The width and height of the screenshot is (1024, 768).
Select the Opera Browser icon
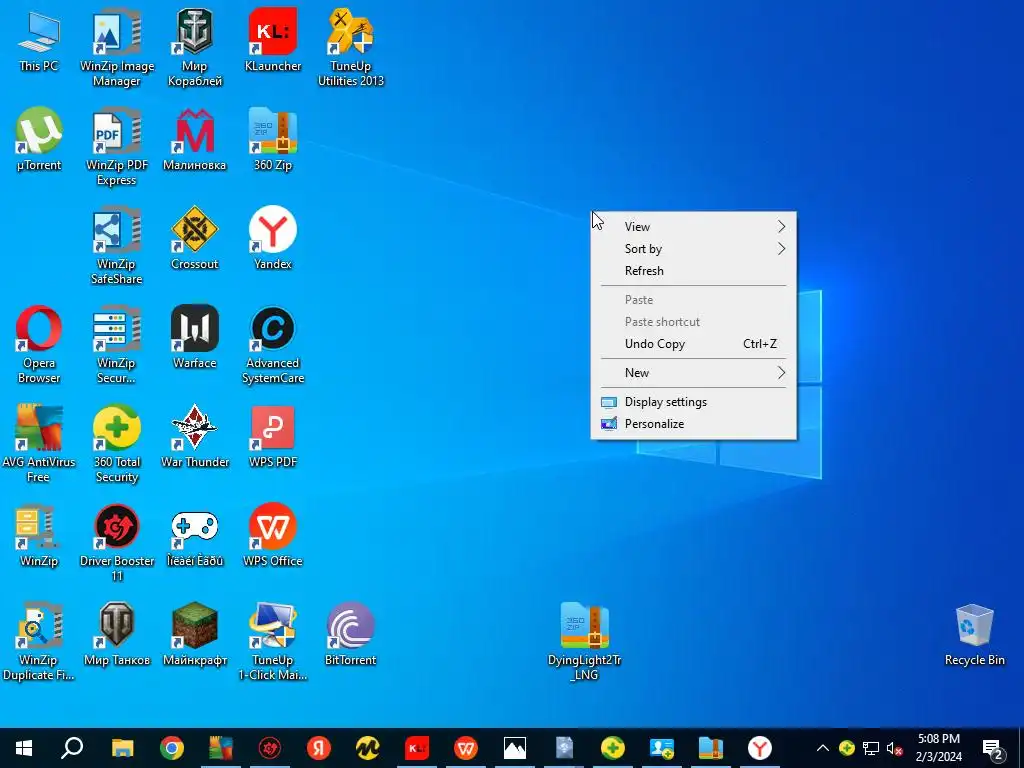click(x=39, y=344)
